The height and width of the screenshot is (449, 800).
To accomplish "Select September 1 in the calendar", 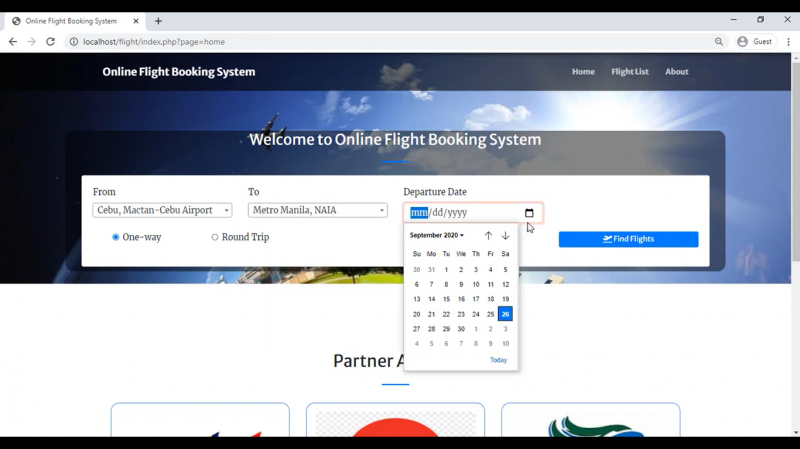I will [446, 269].
